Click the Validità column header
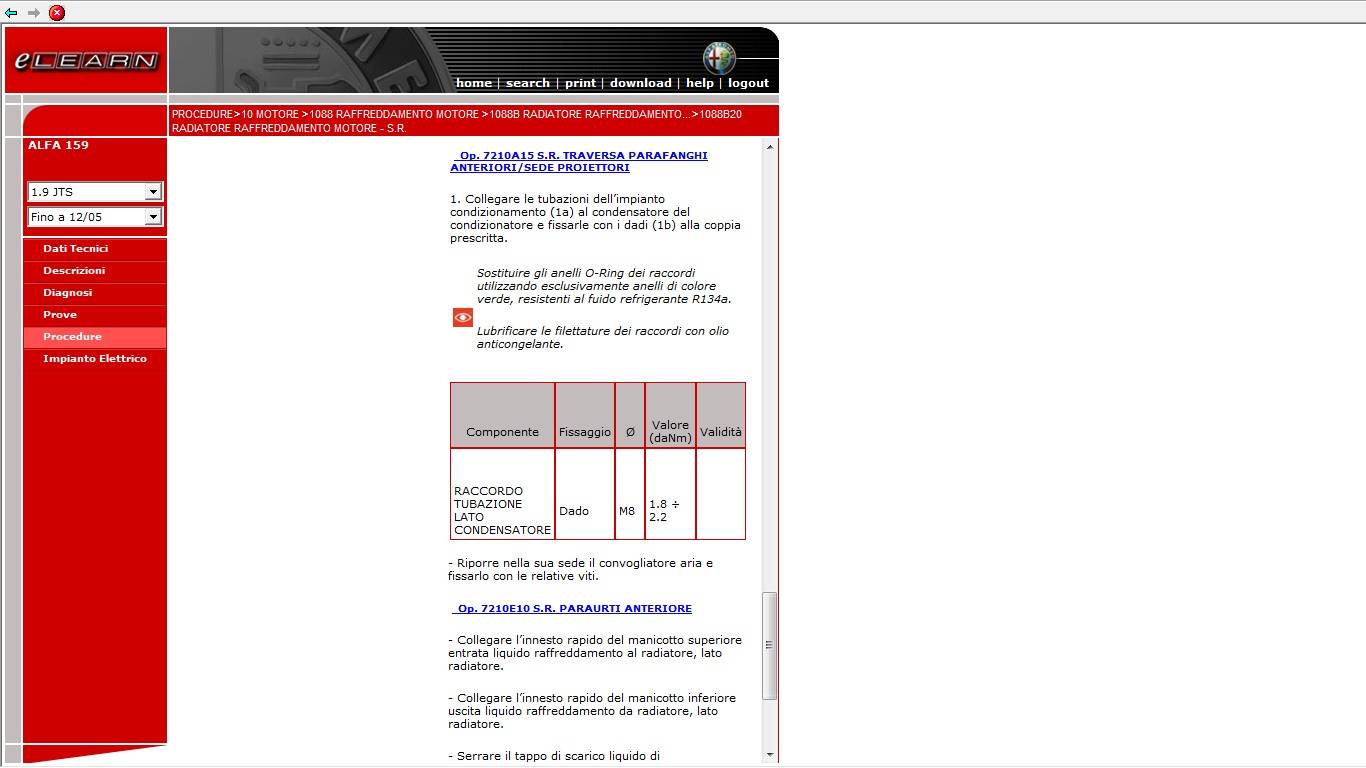Screen dimensions: 1366x768 pyautogui.click(x=721, y=415)
